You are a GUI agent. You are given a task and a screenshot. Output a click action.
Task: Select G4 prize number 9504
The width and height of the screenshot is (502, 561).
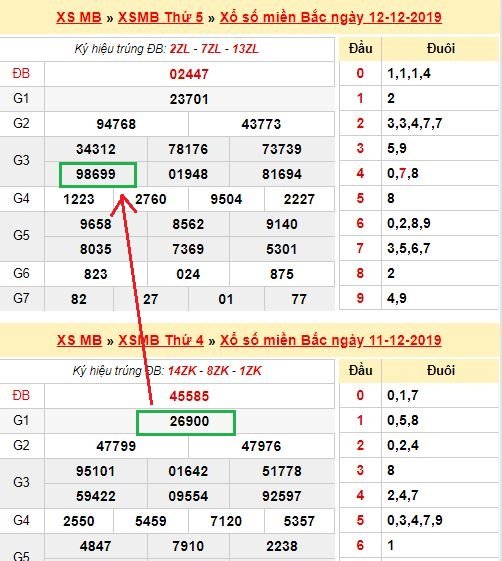[226, 199]
